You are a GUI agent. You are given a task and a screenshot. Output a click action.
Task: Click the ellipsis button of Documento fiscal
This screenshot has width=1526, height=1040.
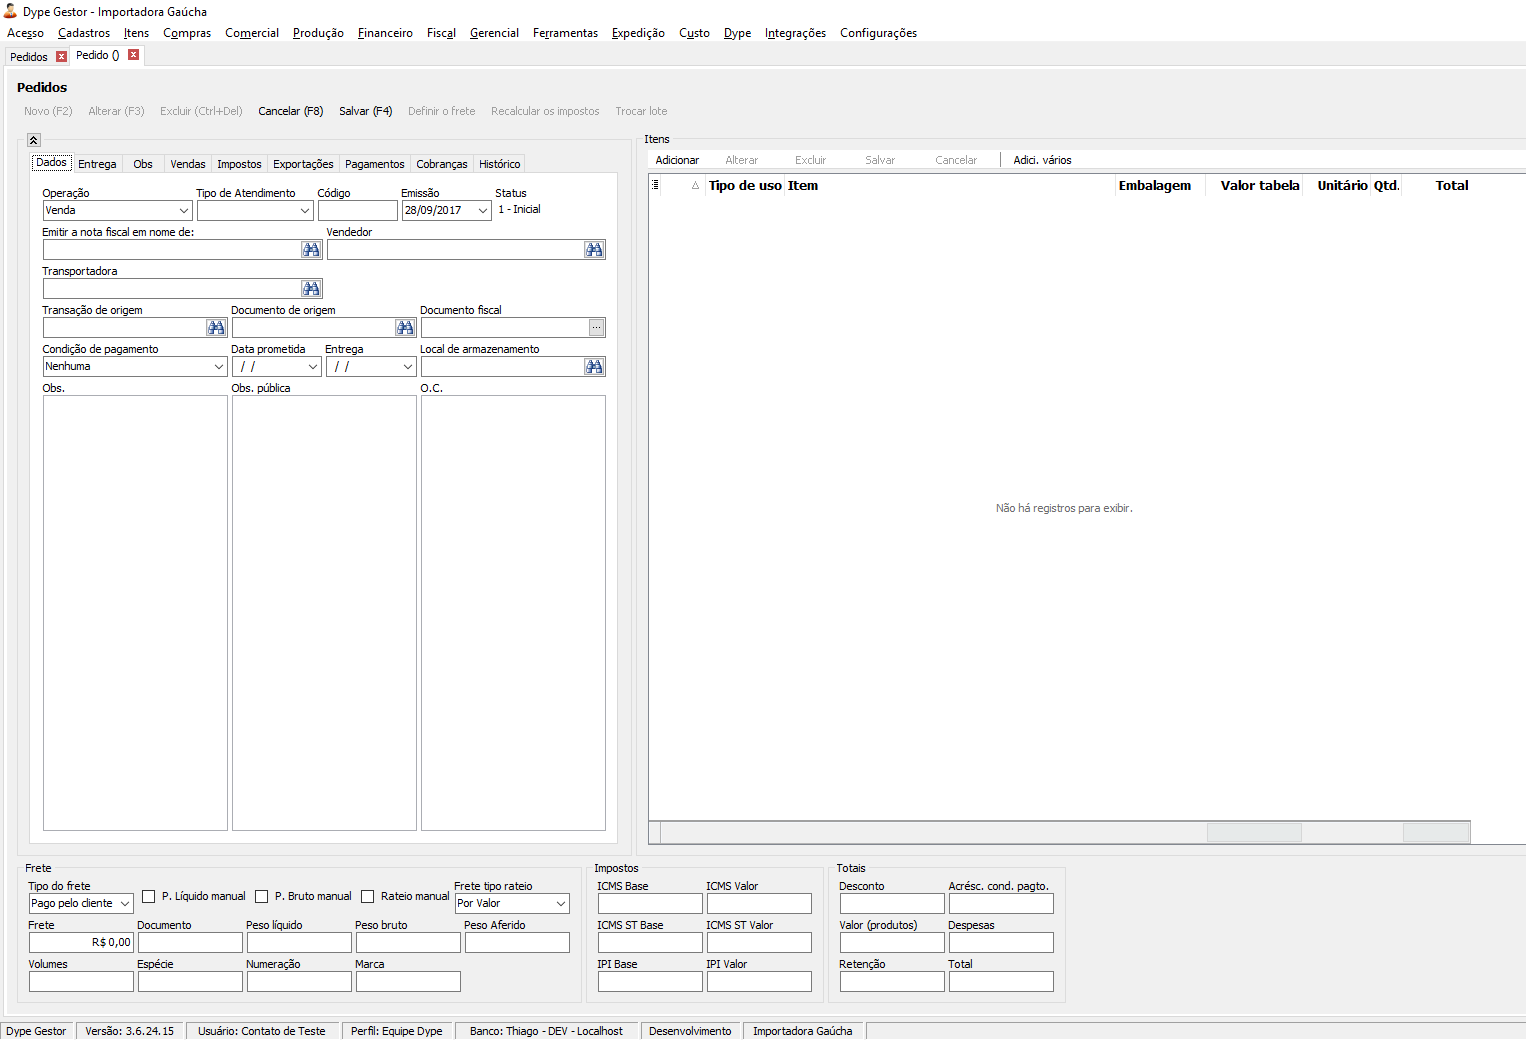tap(596, 328)
